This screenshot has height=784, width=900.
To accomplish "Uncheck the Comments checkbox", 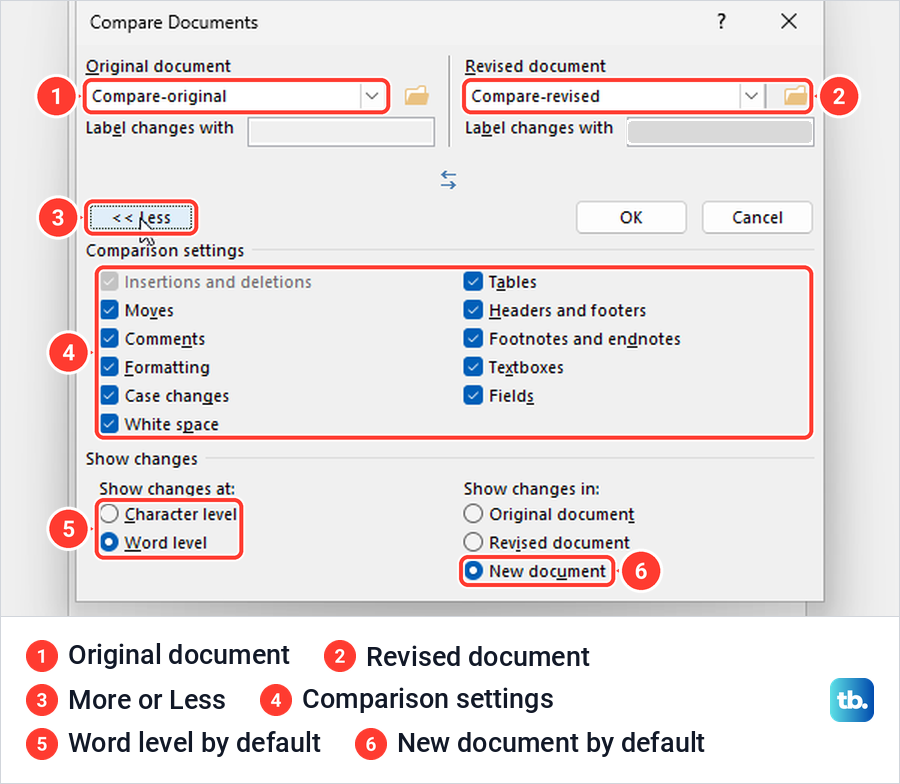I will (x=109, y=339).
